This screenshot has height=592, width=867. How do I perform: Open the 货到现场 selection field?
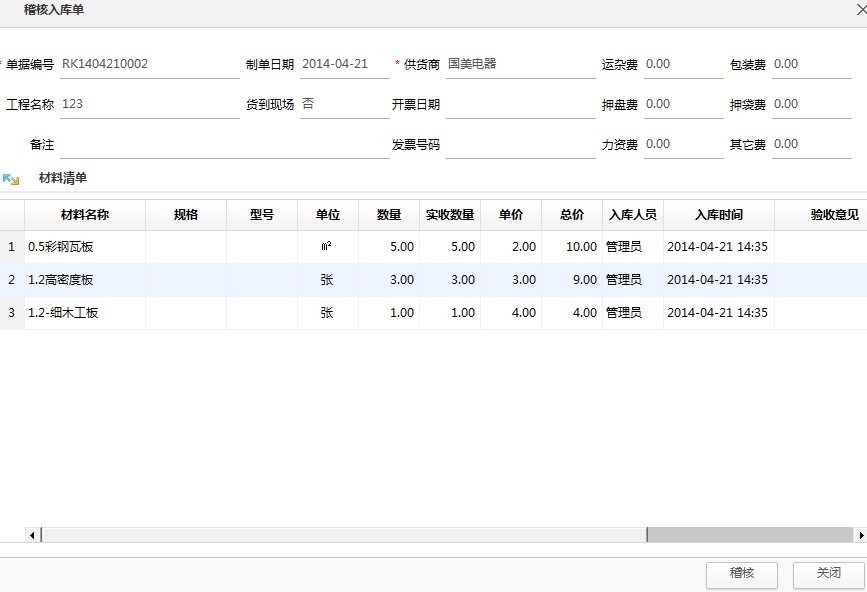point(344,104)
